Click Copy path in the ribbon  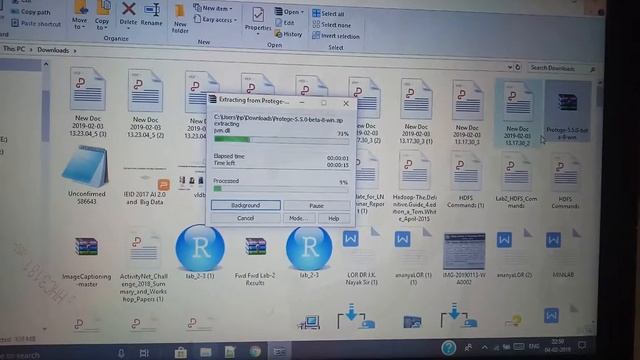pyautogui.click(x=31, y=12)
